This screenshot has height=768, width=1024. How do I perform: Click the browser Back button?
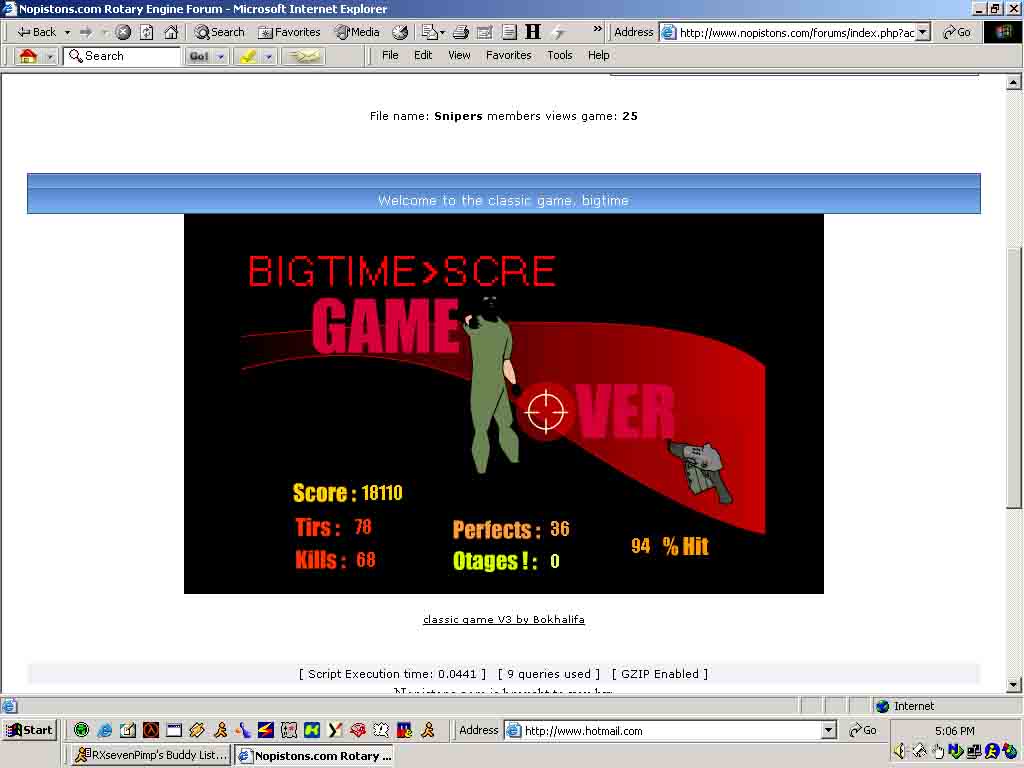tap(37, 32)
